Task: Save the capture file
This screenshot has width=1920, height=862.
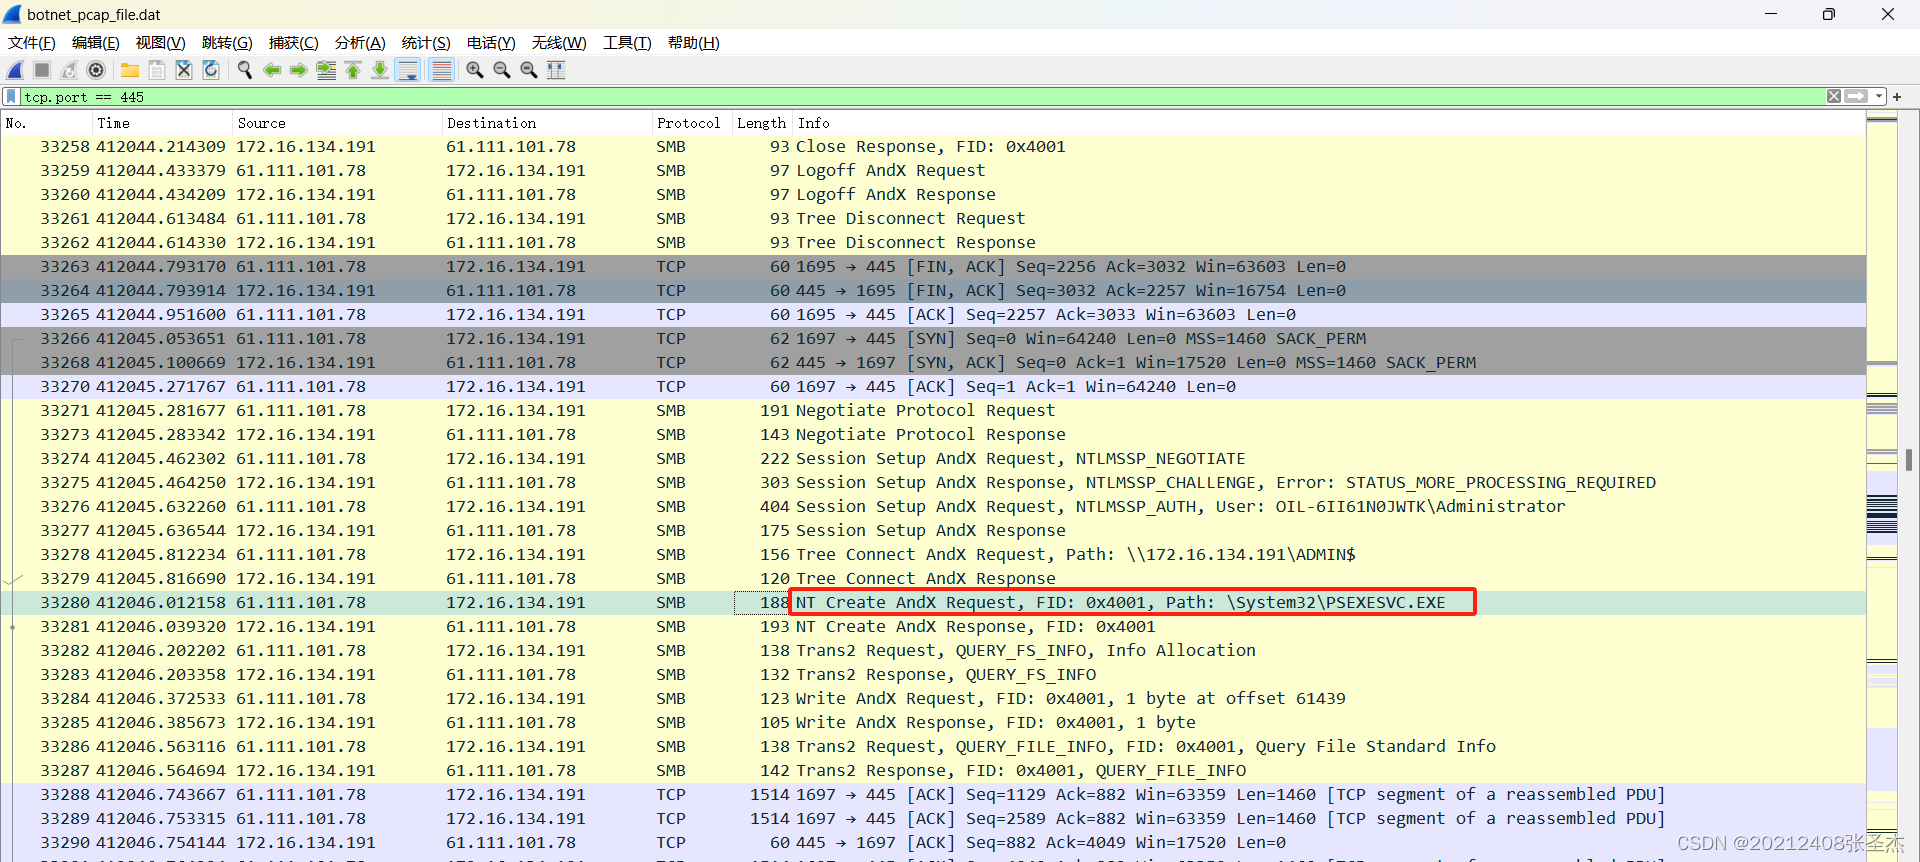Action: [x=157, y=70]
